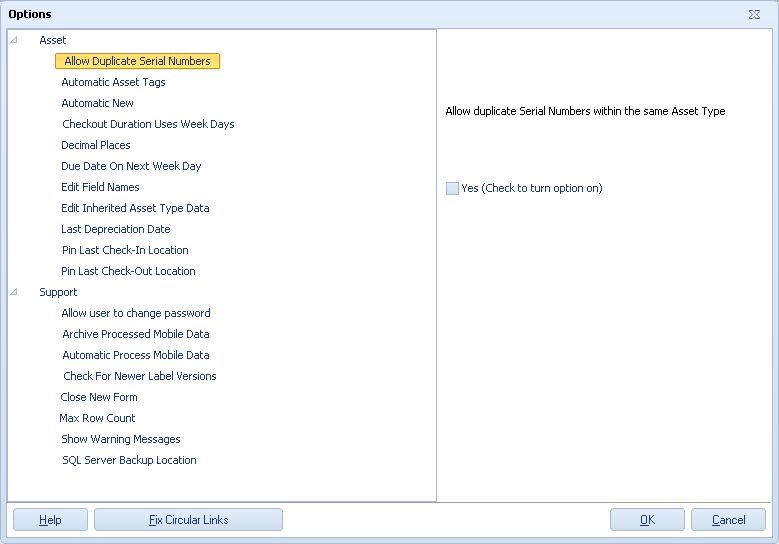
Task: Select Automatic New option
Action: click(97, 103)
